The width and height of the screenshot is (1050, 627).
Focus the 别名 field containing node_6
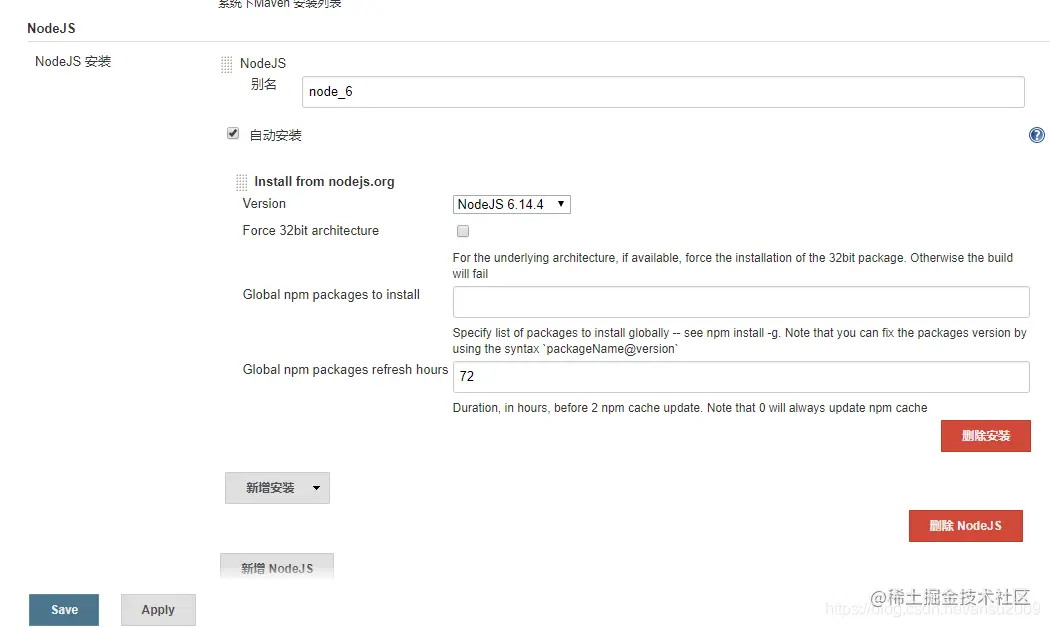663,92
